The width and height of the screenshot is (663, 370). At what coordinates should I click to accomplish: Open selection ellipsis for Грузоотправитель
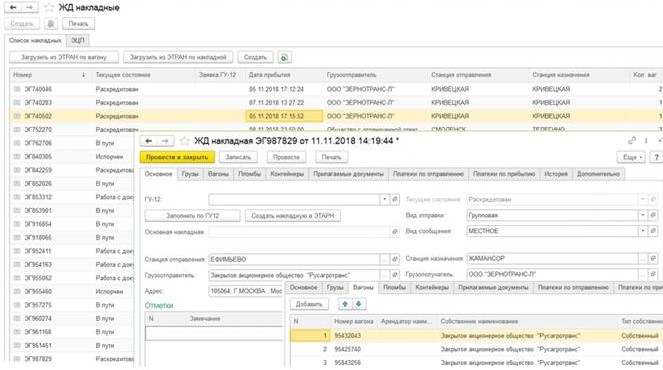pyautogui.click(x=384, y=275)
